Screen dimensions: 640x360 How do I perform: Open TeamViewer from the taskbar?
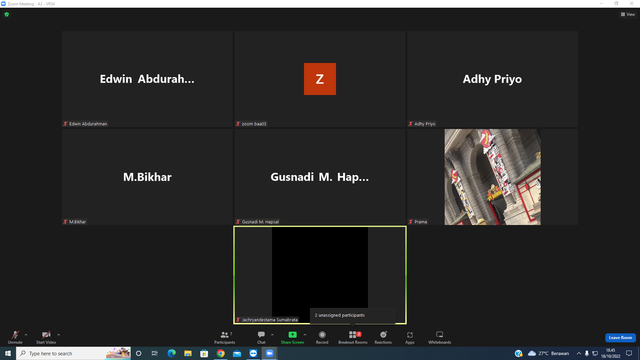tap(253, 353)
